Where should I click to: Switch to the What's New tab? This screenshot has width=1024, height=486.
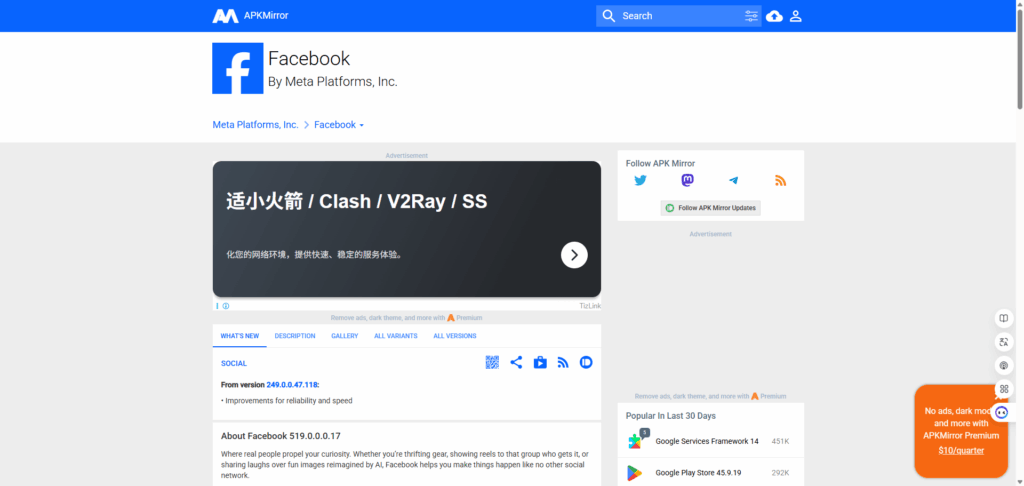click(x=240, y=336)
